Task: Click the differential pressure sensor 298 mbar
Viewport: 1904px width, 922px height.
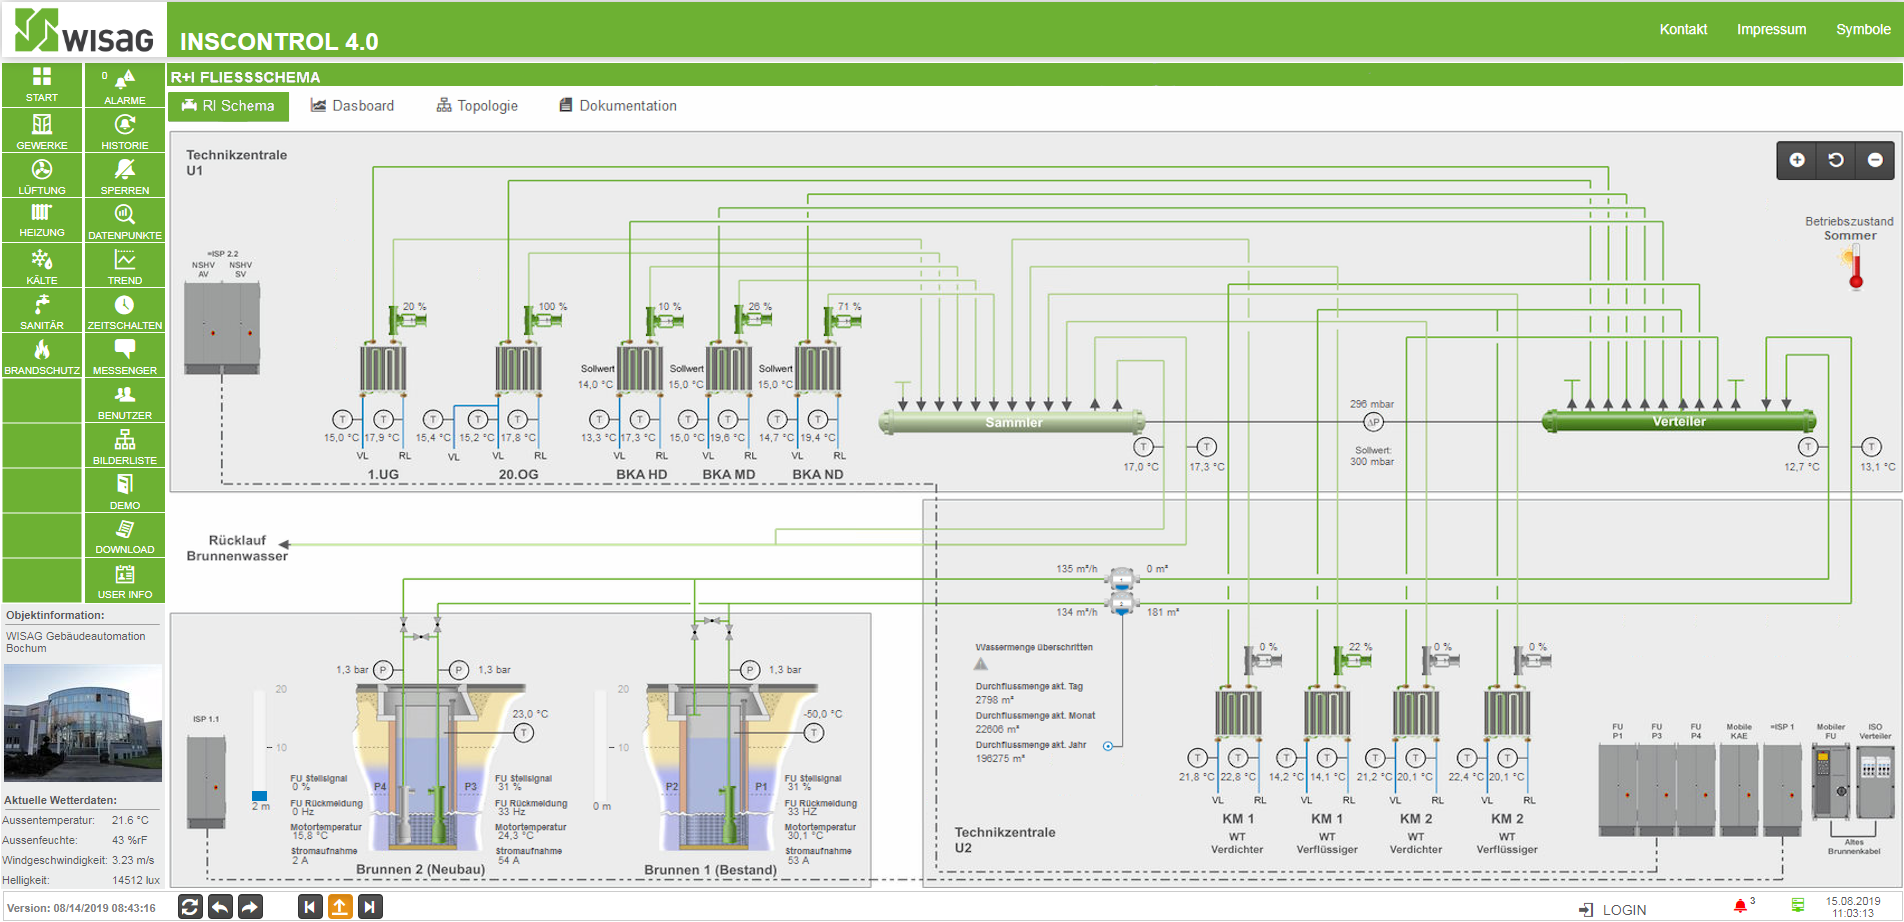Action: [1373, 422]
